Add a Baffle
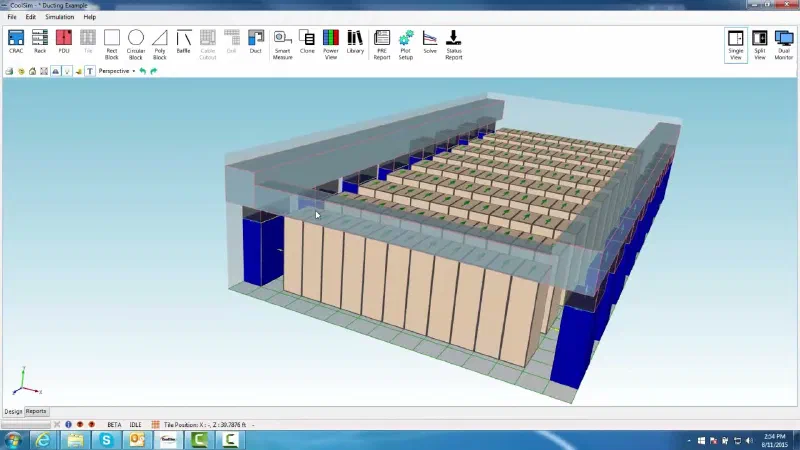Image resolution: width=800 pixels, height=450 pixels. tap(184, 41)
